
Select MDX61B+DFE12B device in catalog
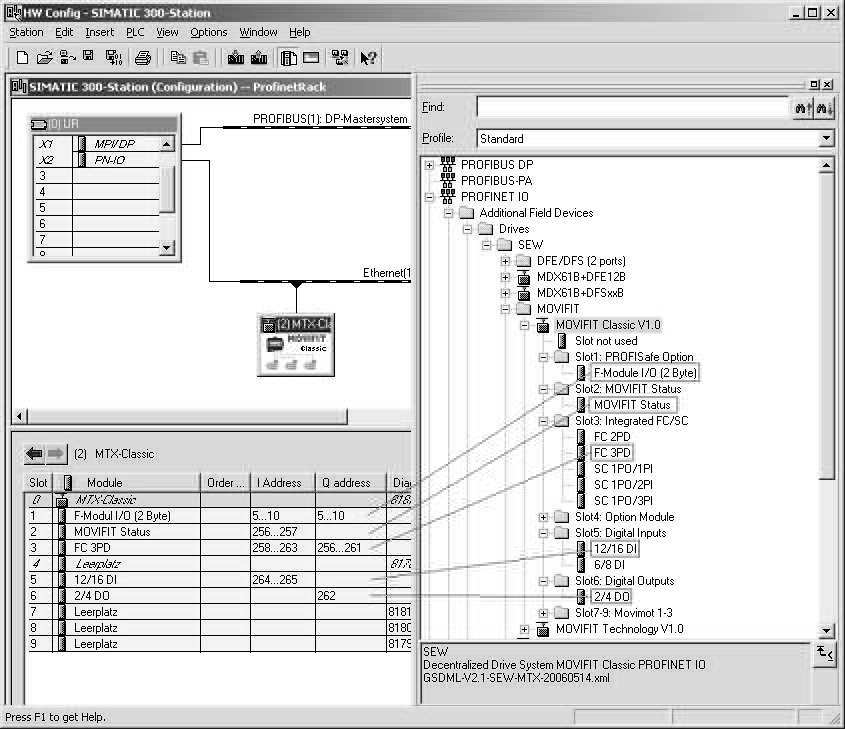click(581, 277)
